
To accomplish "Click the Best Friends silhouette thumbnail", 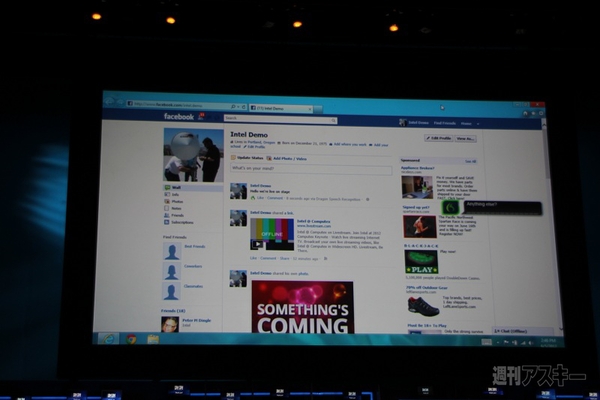I will click(172, 251).
